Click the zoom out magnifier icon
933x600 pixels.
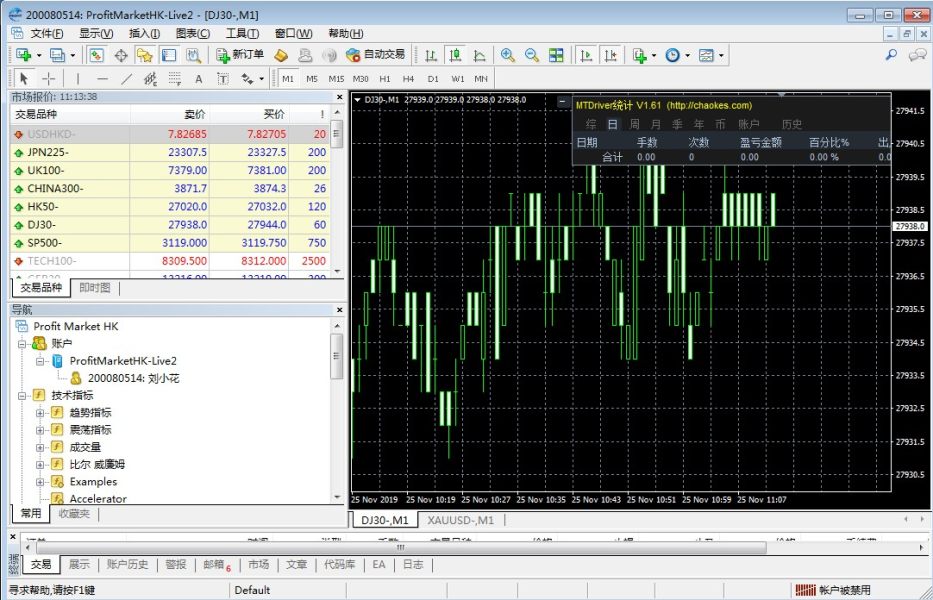tap(532, 55)
